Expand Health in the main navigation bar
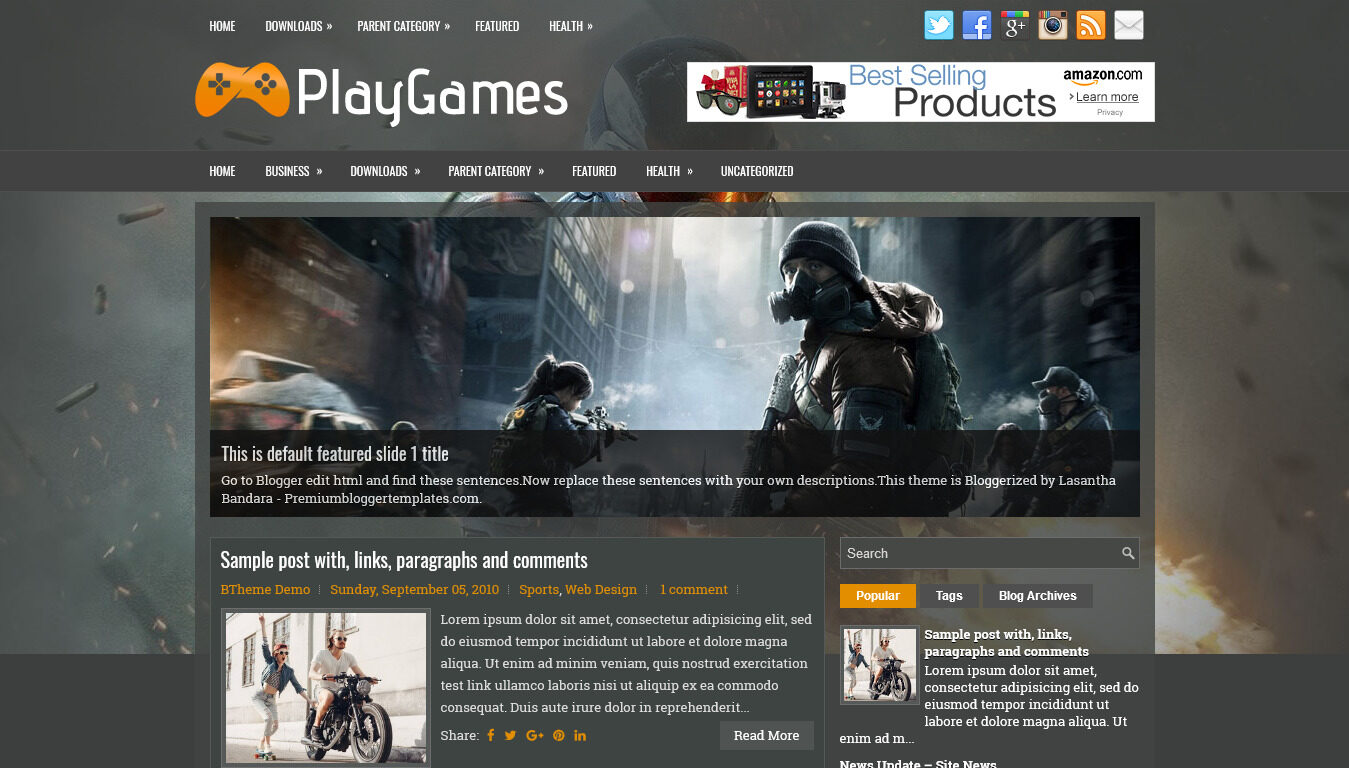Screen dimensions: 1349x768 [x=669, y=171]
